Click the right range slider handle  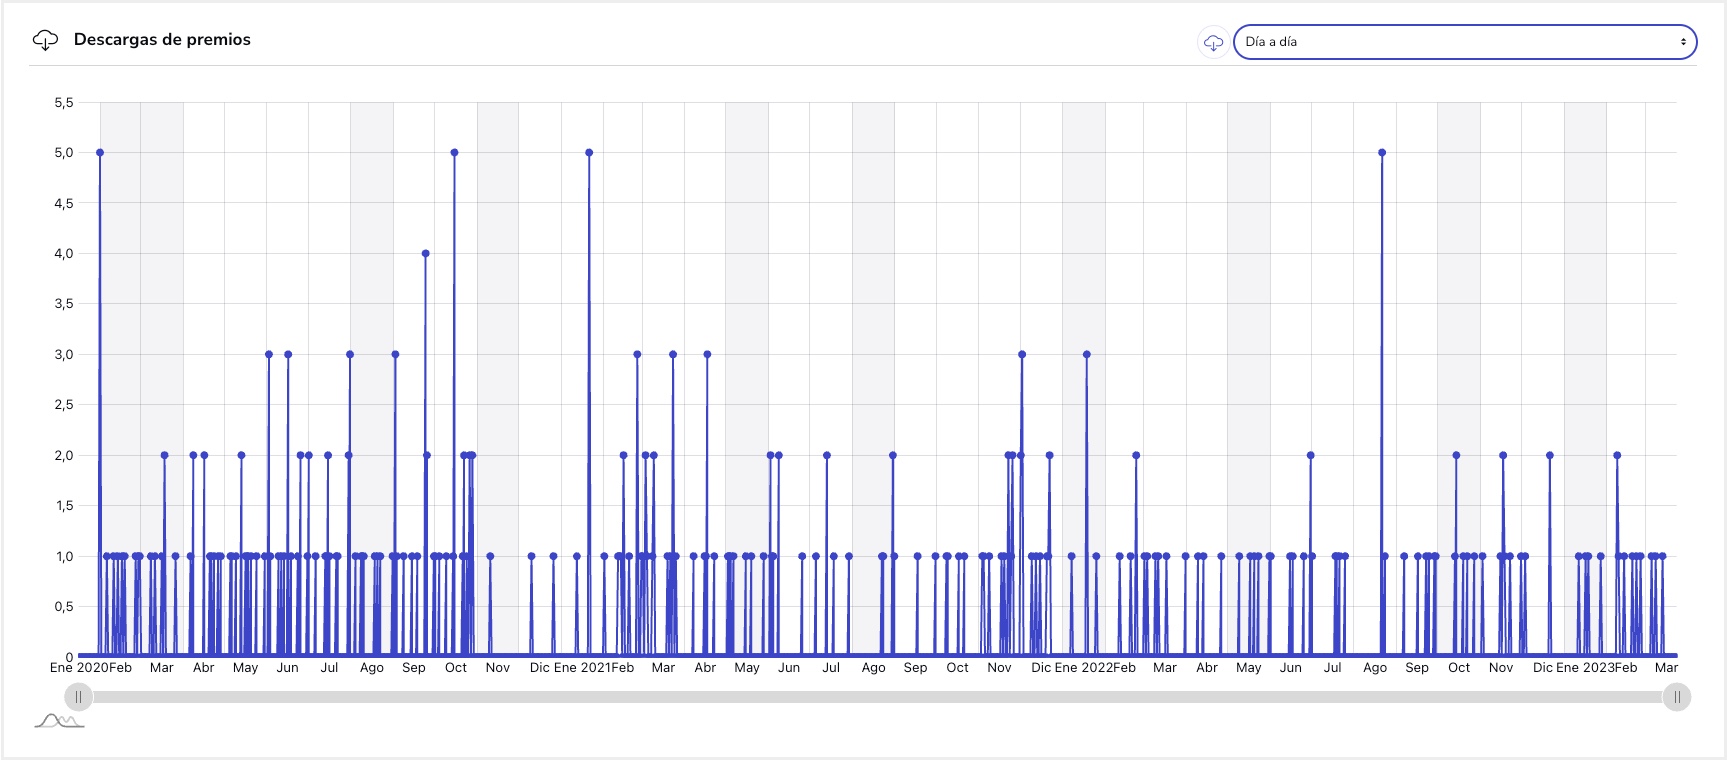point(1677,697)
